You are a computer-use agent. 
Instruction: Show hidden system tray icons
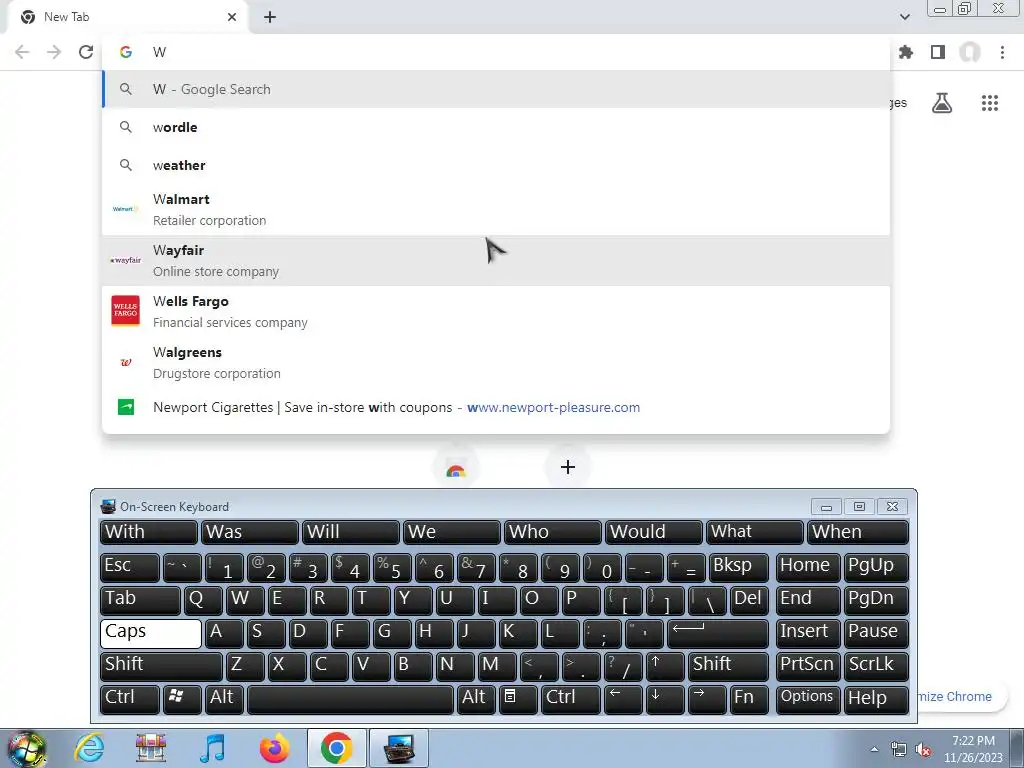tap(874, 749)
